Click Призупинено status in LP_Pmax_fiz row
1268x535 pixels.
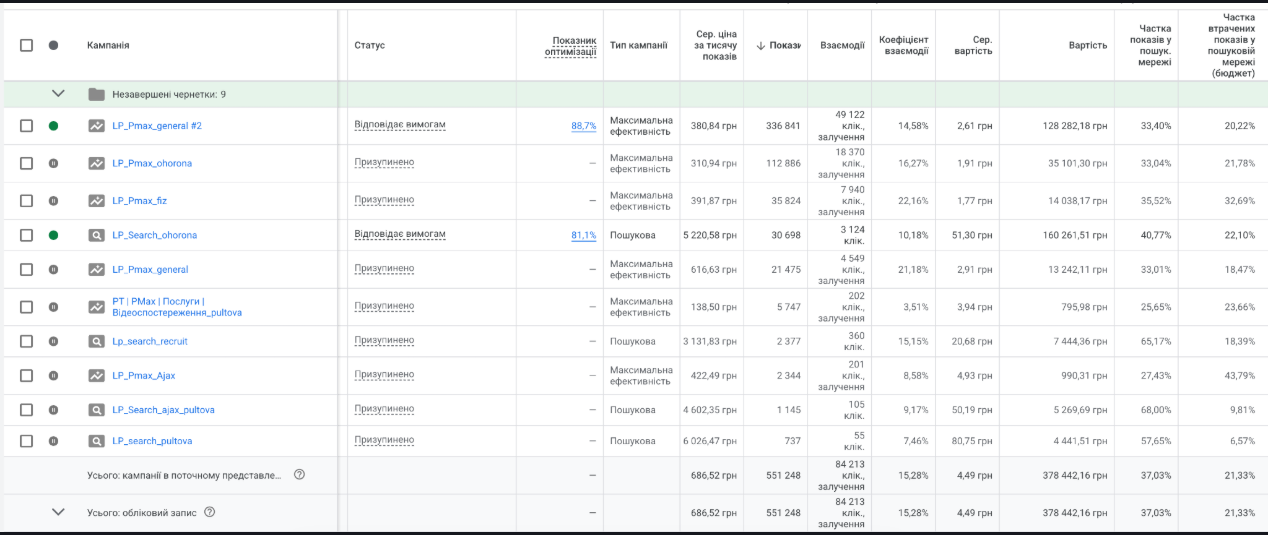(x=384, y=200)
